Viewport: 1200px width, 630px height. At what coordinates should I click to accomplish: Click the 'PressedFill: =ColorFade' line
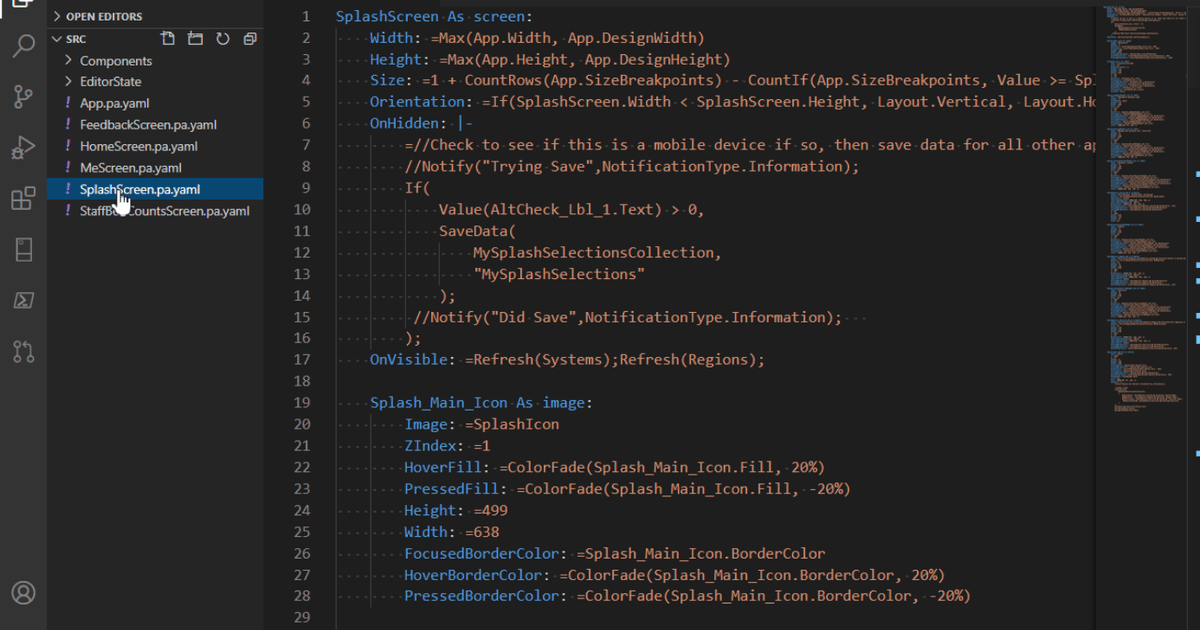click(627, 489)
